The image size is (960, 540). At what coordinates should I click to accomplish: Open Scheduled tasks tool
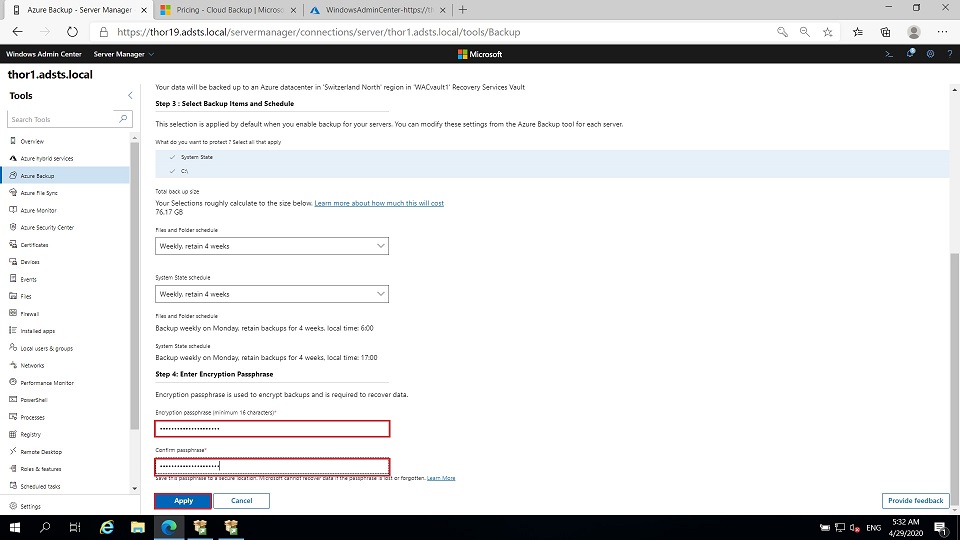click(x=40, y=486)
